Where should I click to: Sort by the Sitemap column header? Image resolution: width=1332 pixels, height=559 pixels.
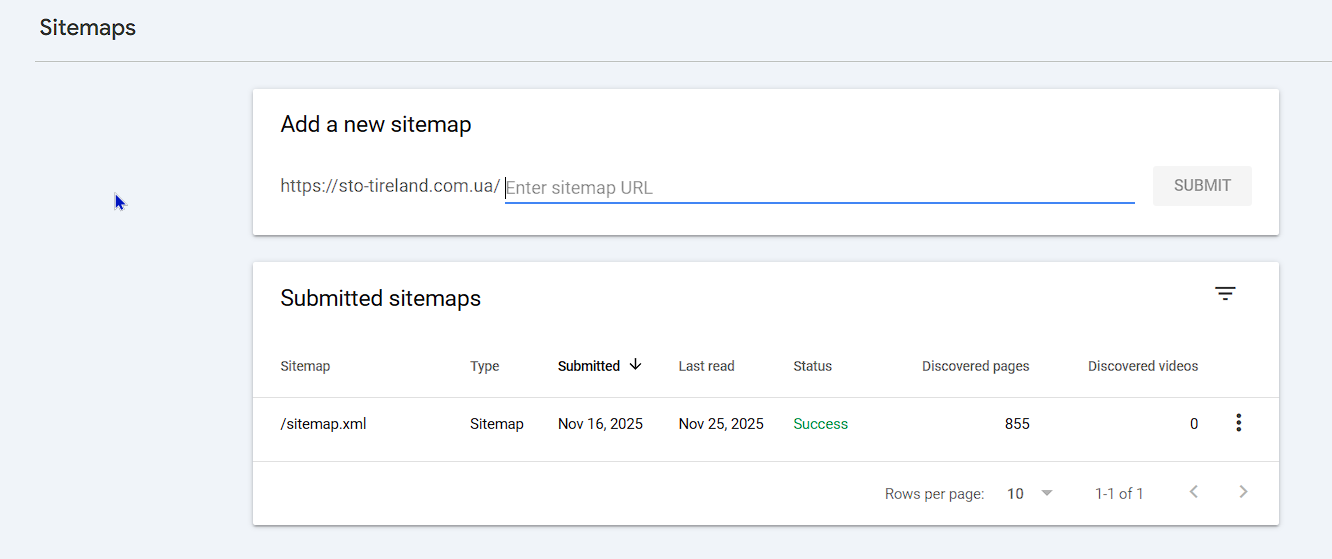[x=305, y=366]
